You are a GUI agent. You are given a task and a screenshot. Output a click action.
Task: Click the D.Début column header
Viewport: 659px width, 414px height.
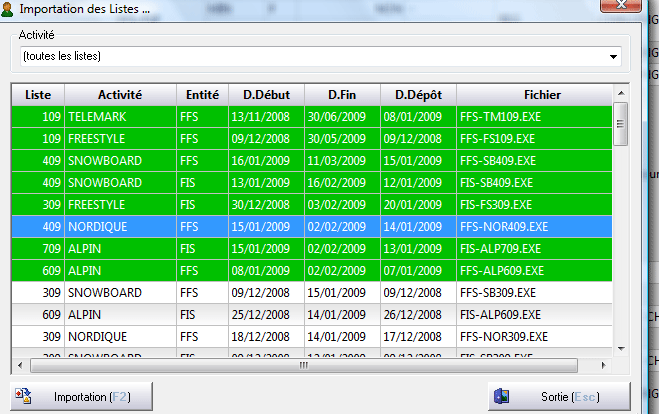click(266, 94)
